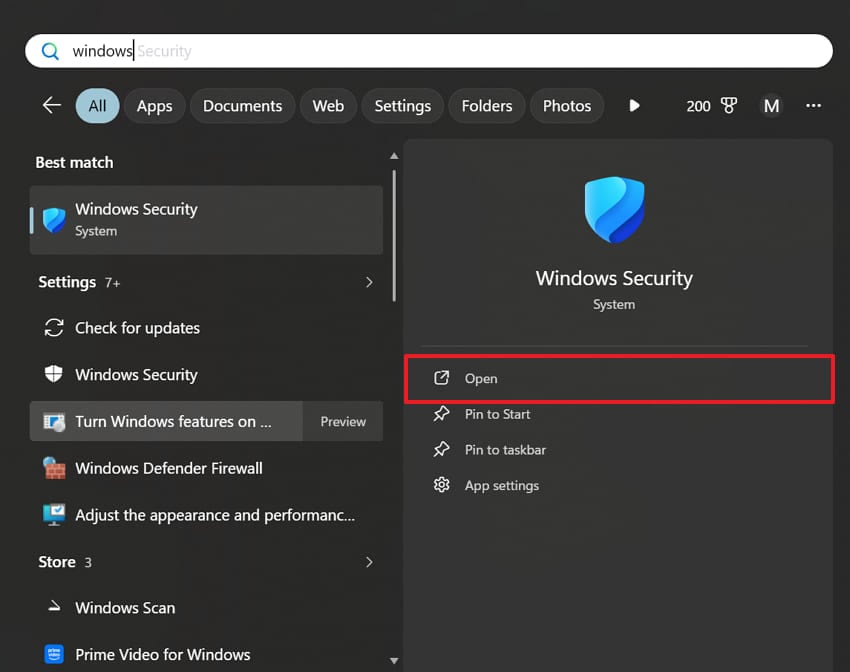Screen dimensions: 850x672
Task: Show overflow filters via the arrow
Action: pyautogui.click(x=635, y=105)
